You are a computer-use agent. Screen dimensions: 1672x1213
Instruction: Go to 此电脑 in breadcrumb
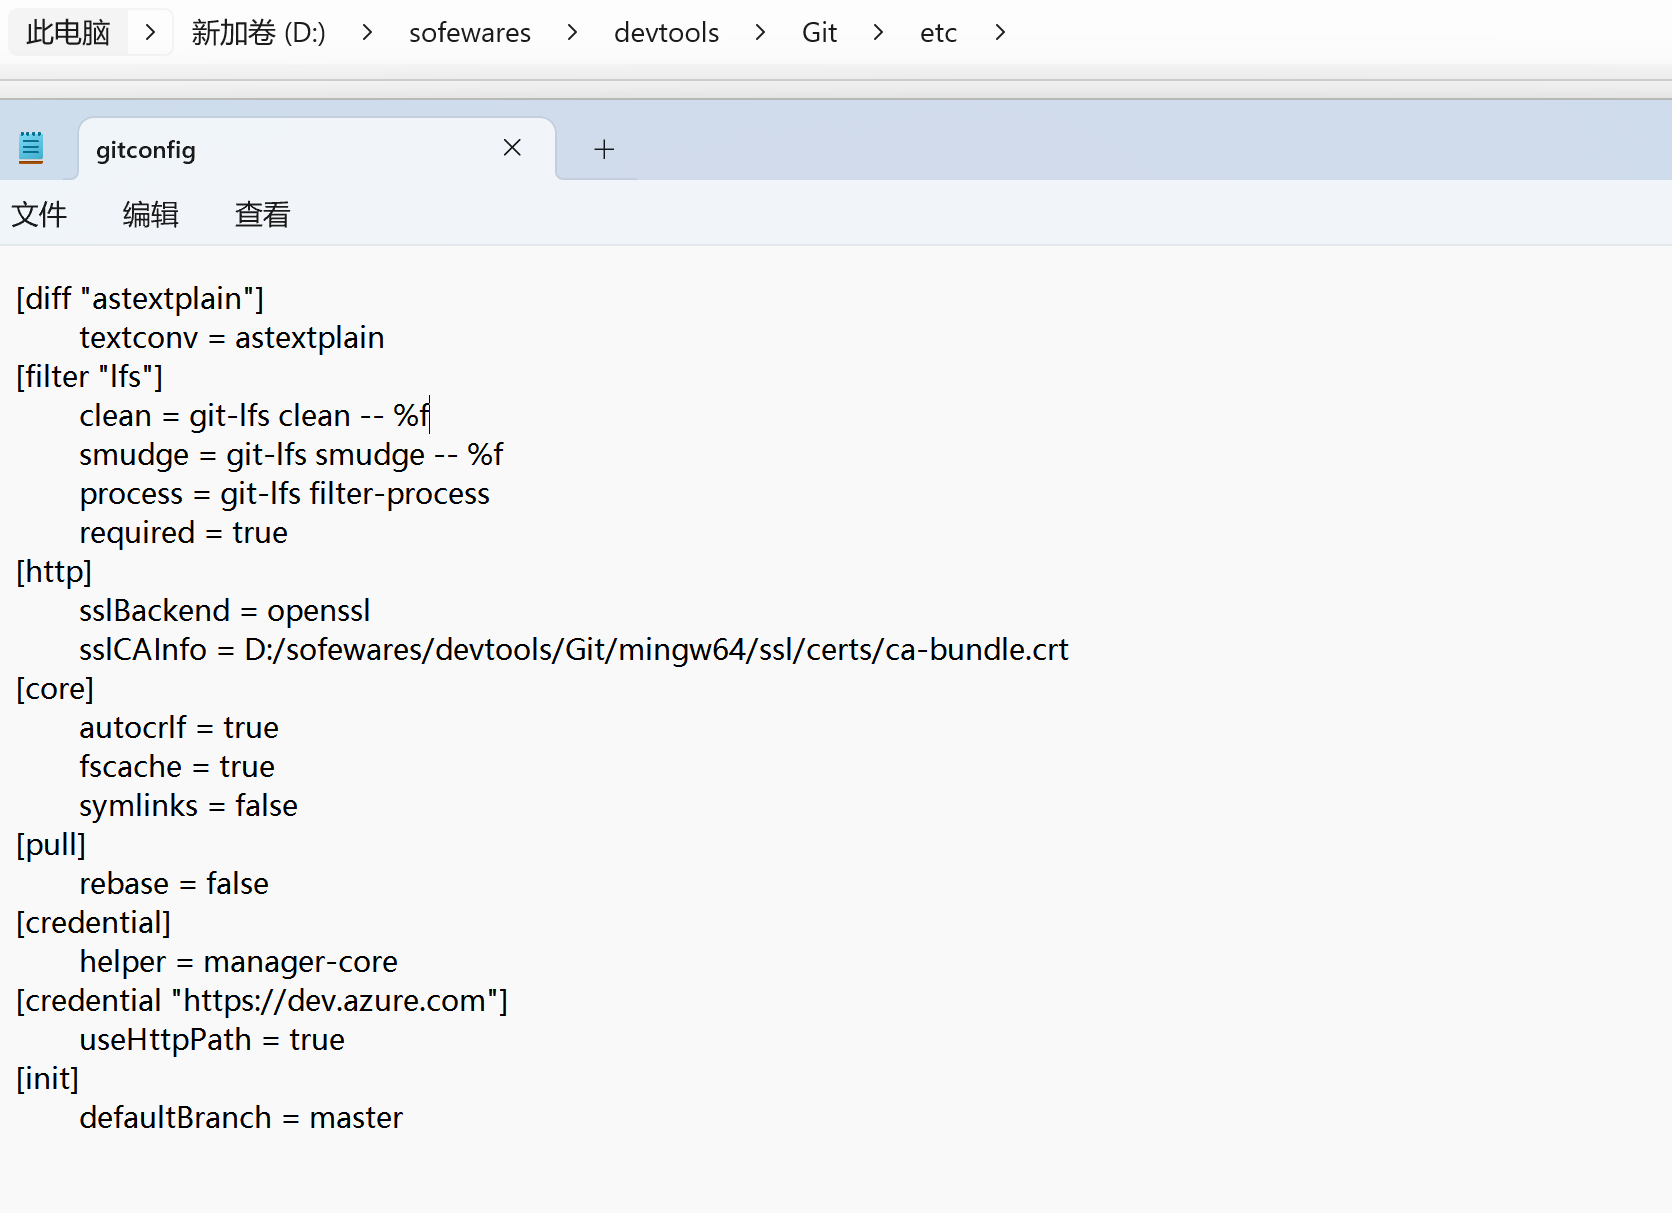tap(68, 32)
